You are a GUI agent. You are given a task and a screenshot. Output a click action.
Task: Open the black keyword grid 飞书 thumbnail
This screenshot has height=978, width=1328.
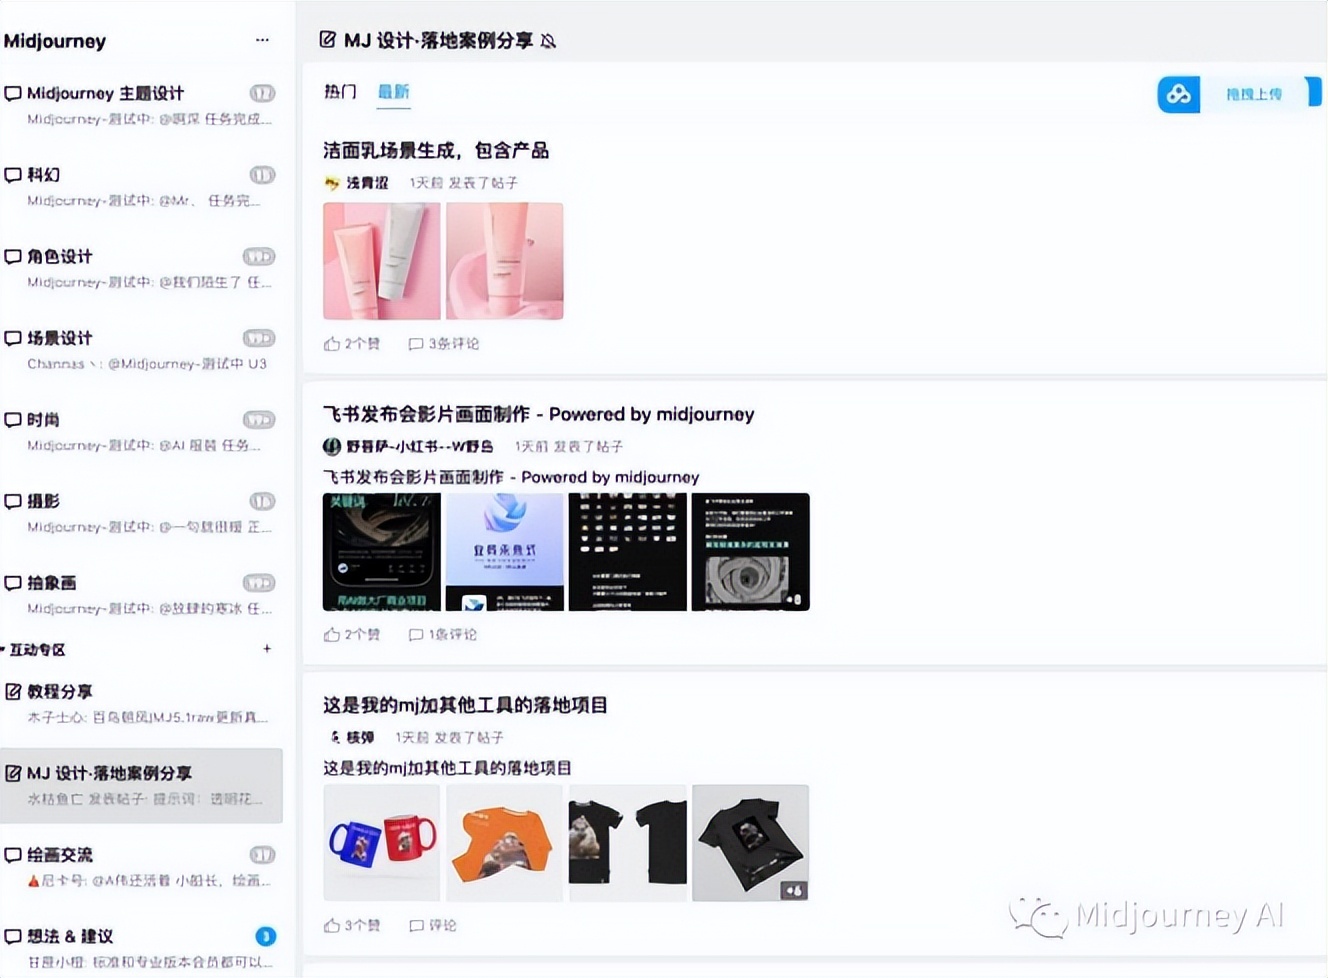[627, 552]
